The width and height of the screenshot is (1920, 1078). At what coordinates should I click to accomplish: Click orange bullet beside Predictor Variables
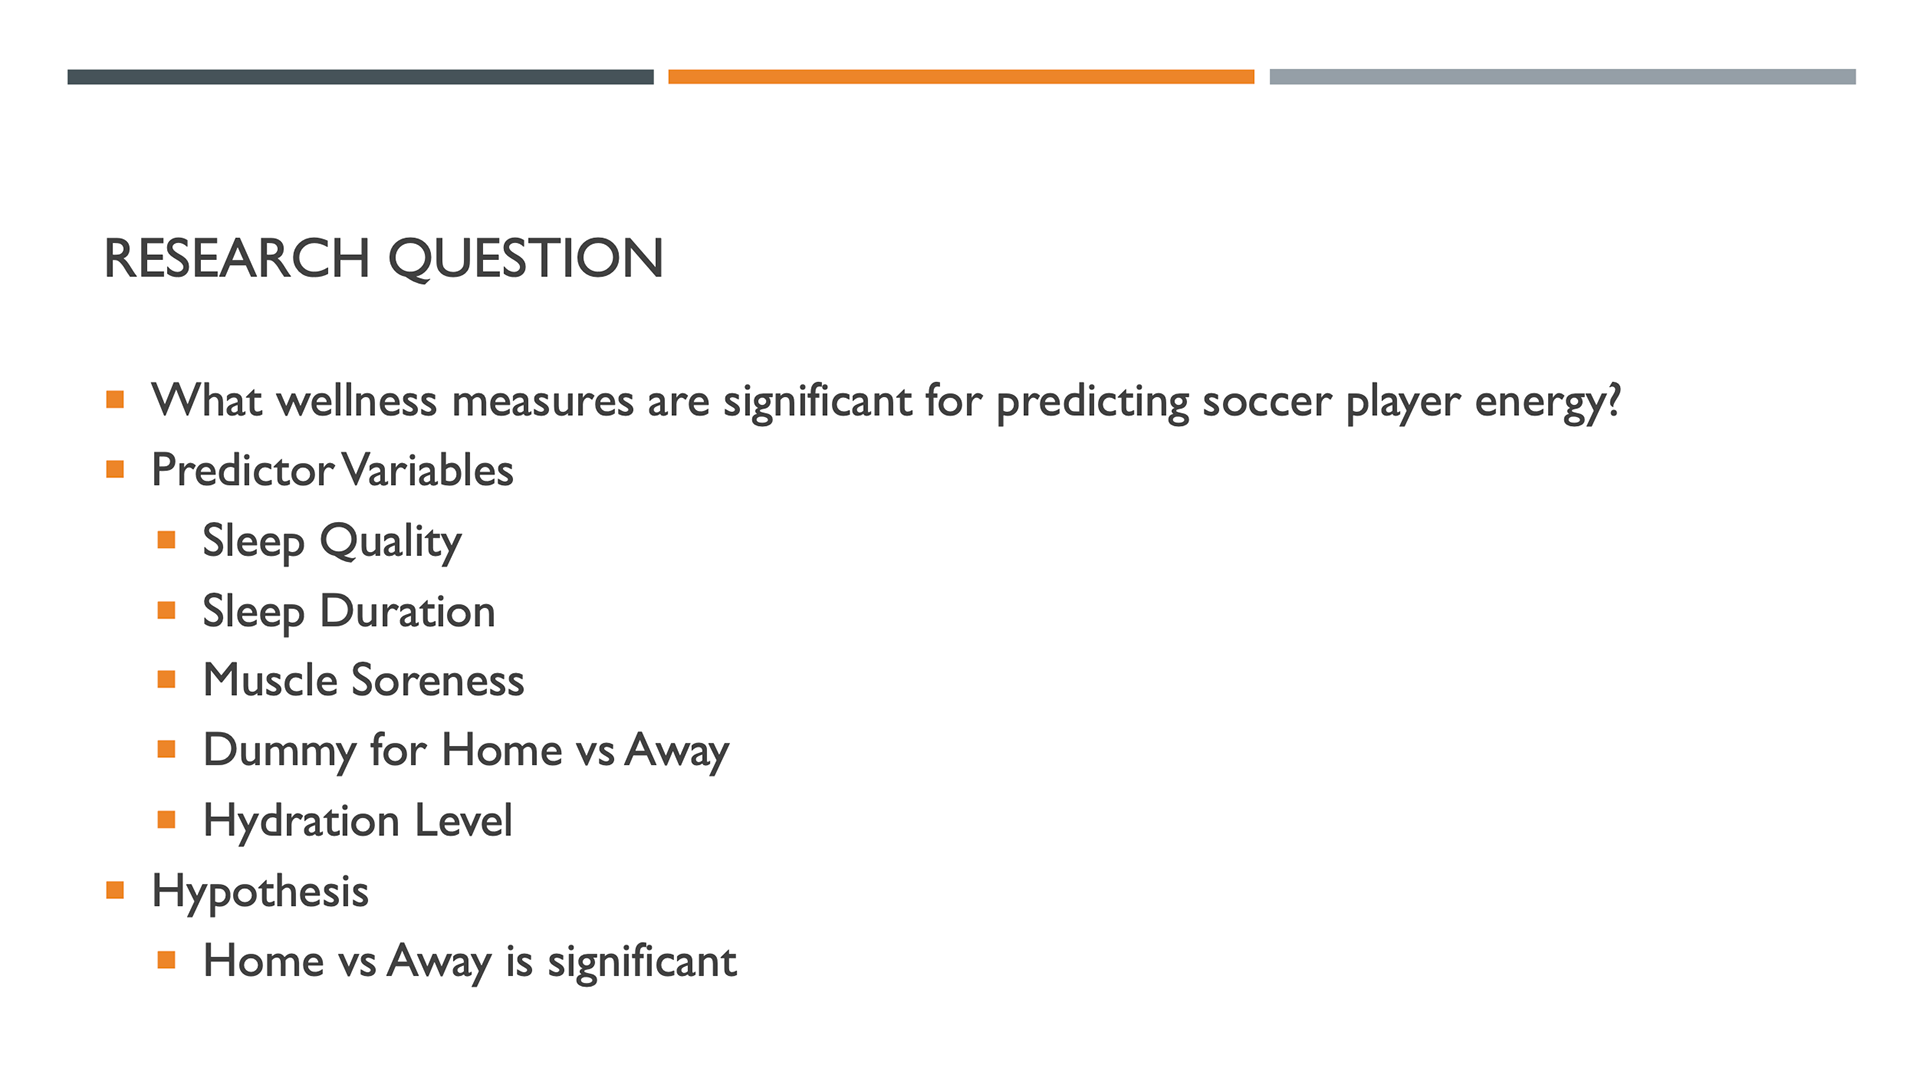115,469
